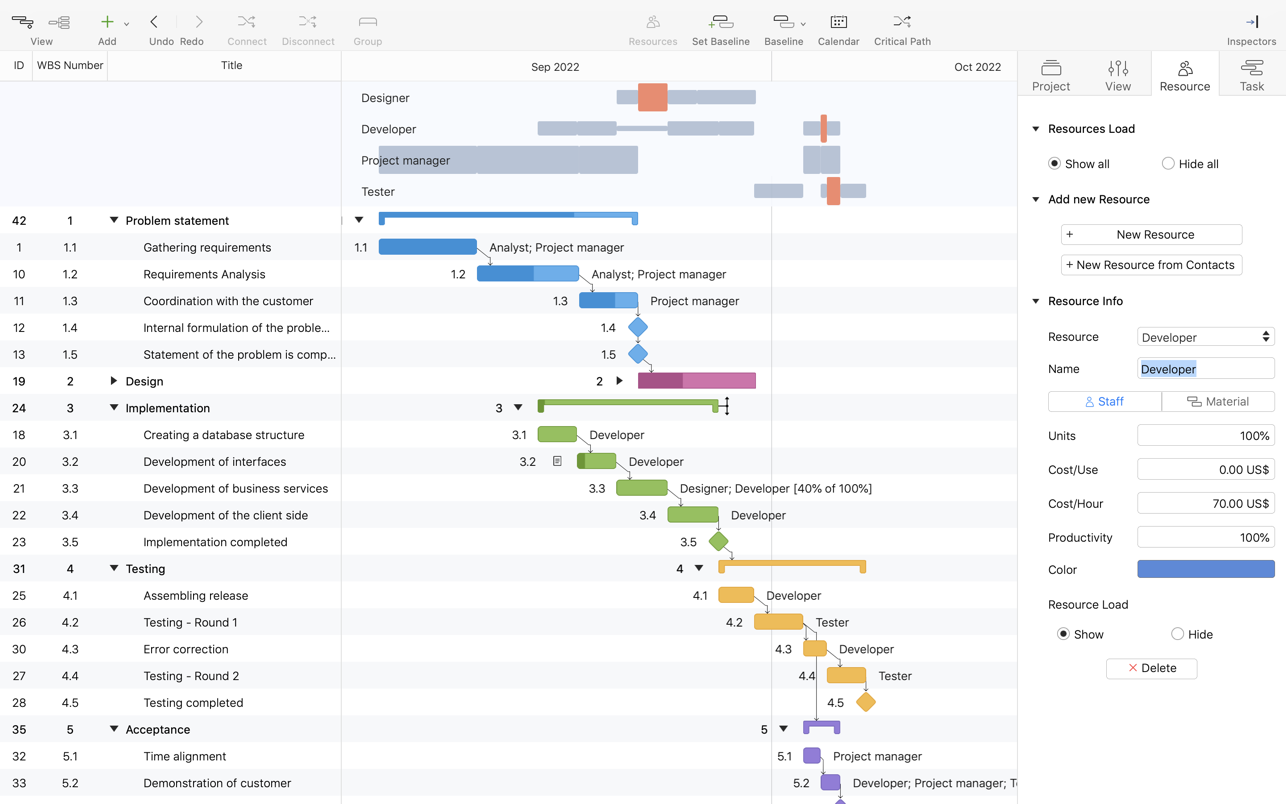Screen dimensions: 1286x804
Task: Delete the Developer resource
Action: pos(1151,668)
